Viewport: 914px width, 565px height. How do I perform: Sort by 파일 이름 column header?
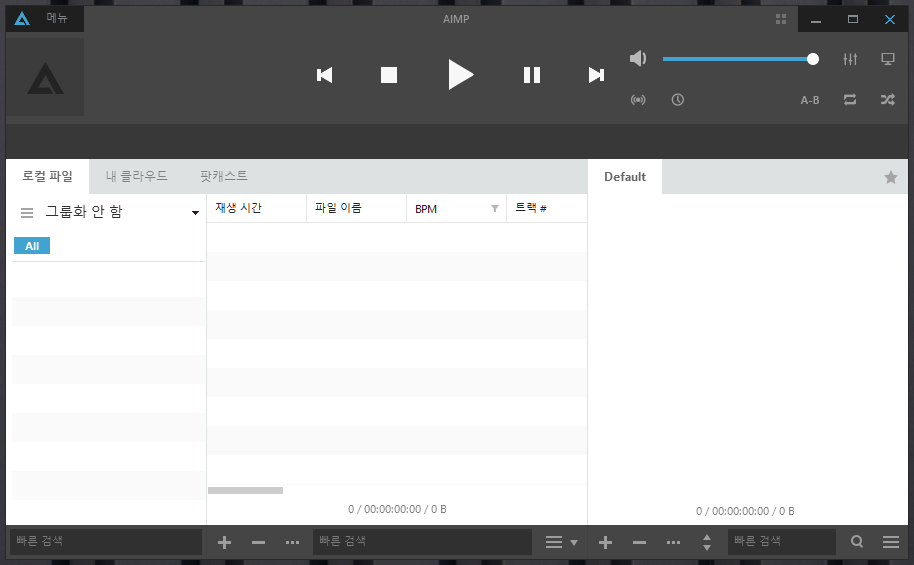tap(356, 208)
